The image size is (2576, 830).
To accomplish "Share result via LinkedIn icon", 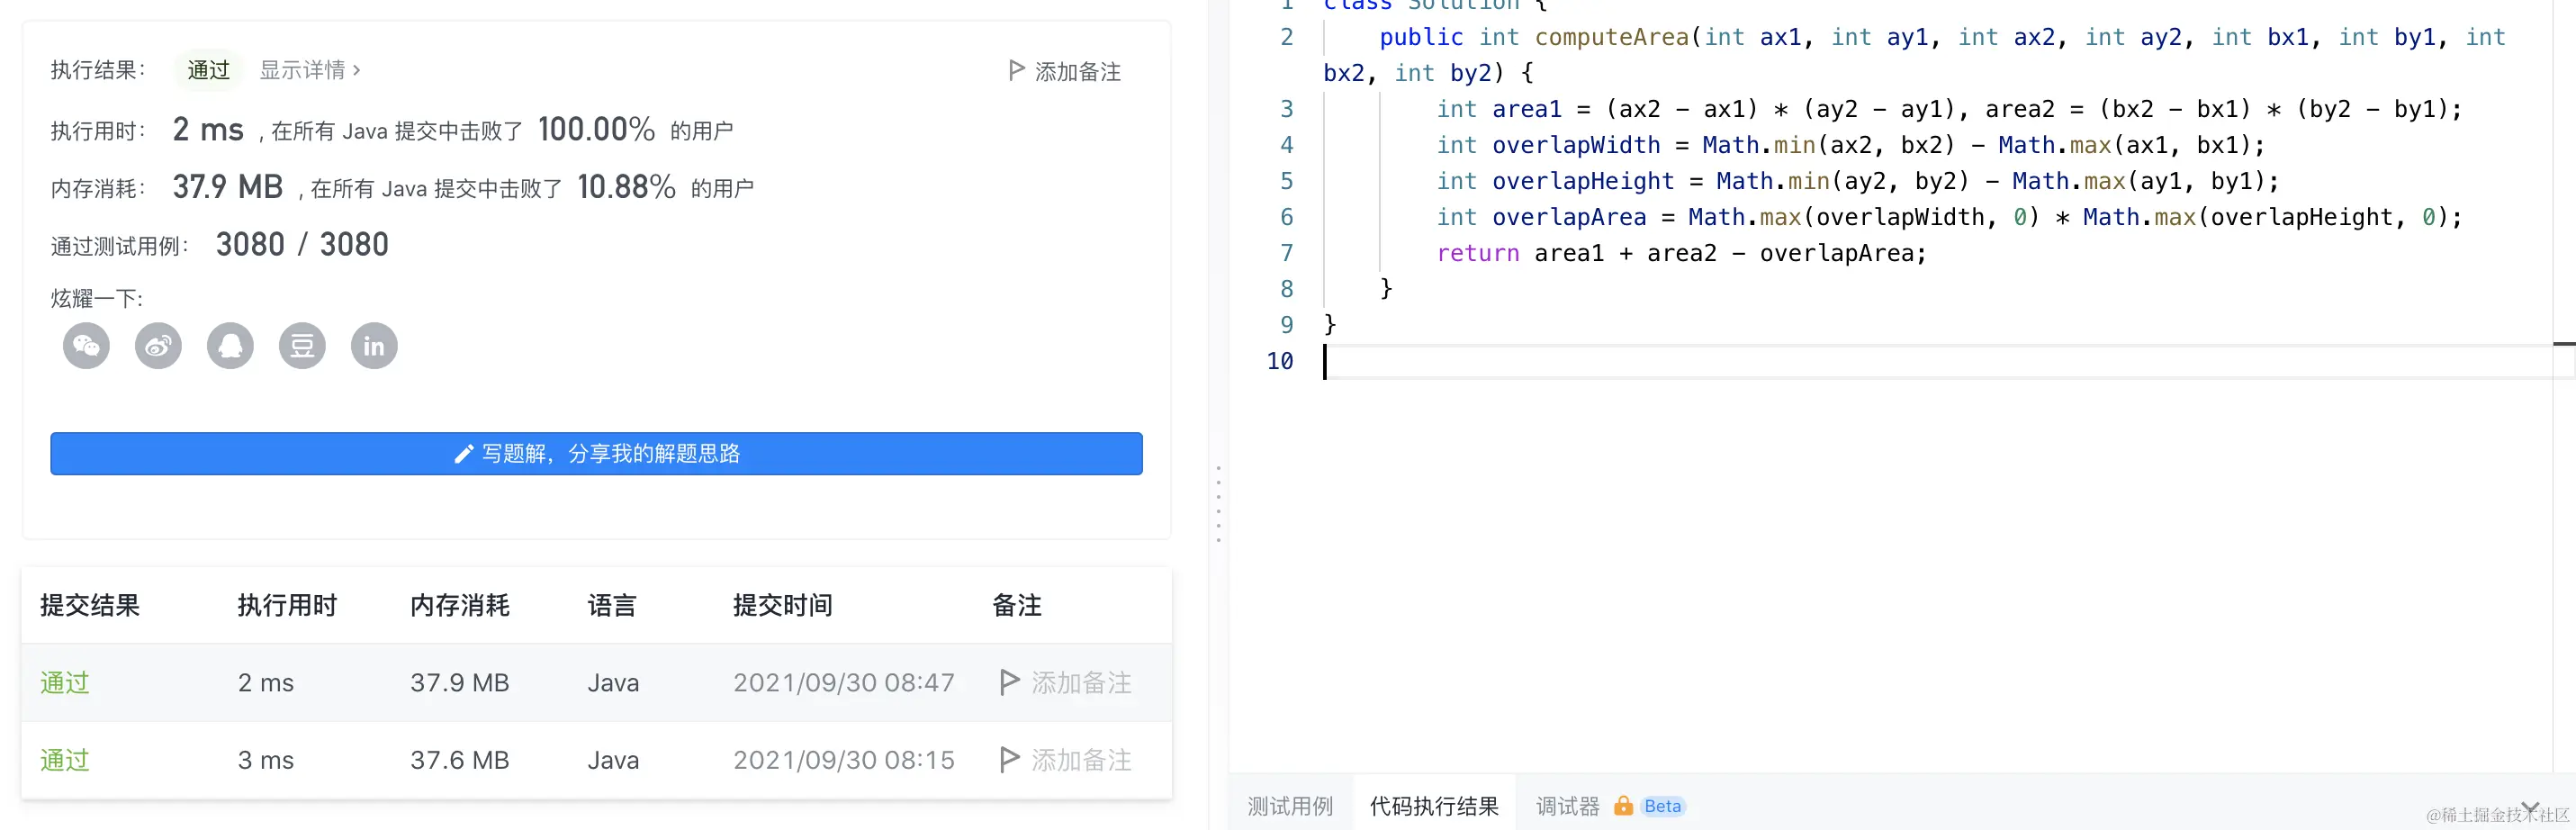I will click(374, 346).
